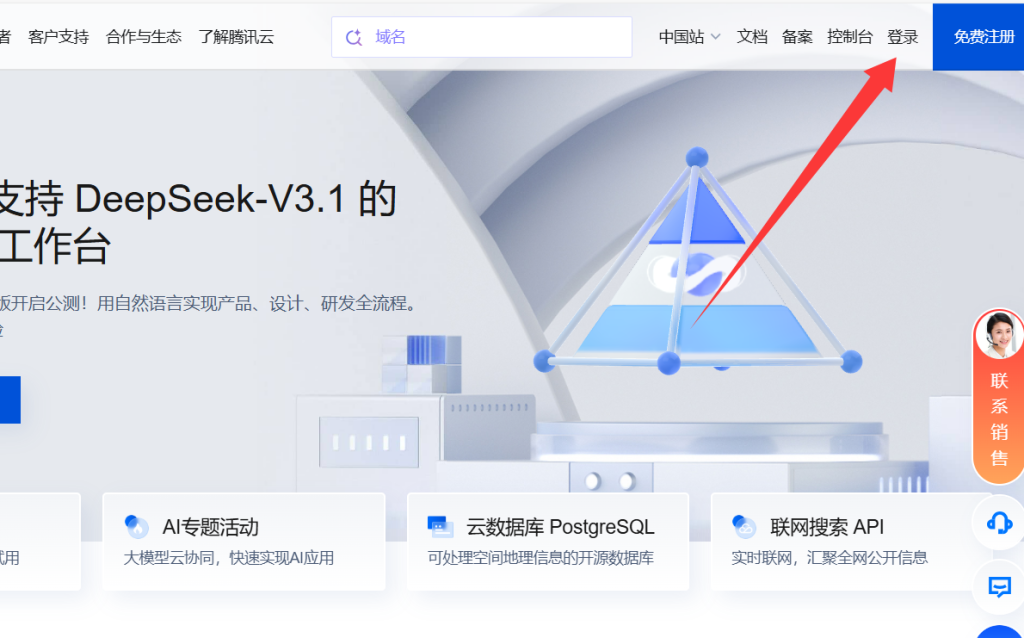This screenshot has width=1024, height=638.
Task: Open the 备案 link
Action: tap(797, 37)
